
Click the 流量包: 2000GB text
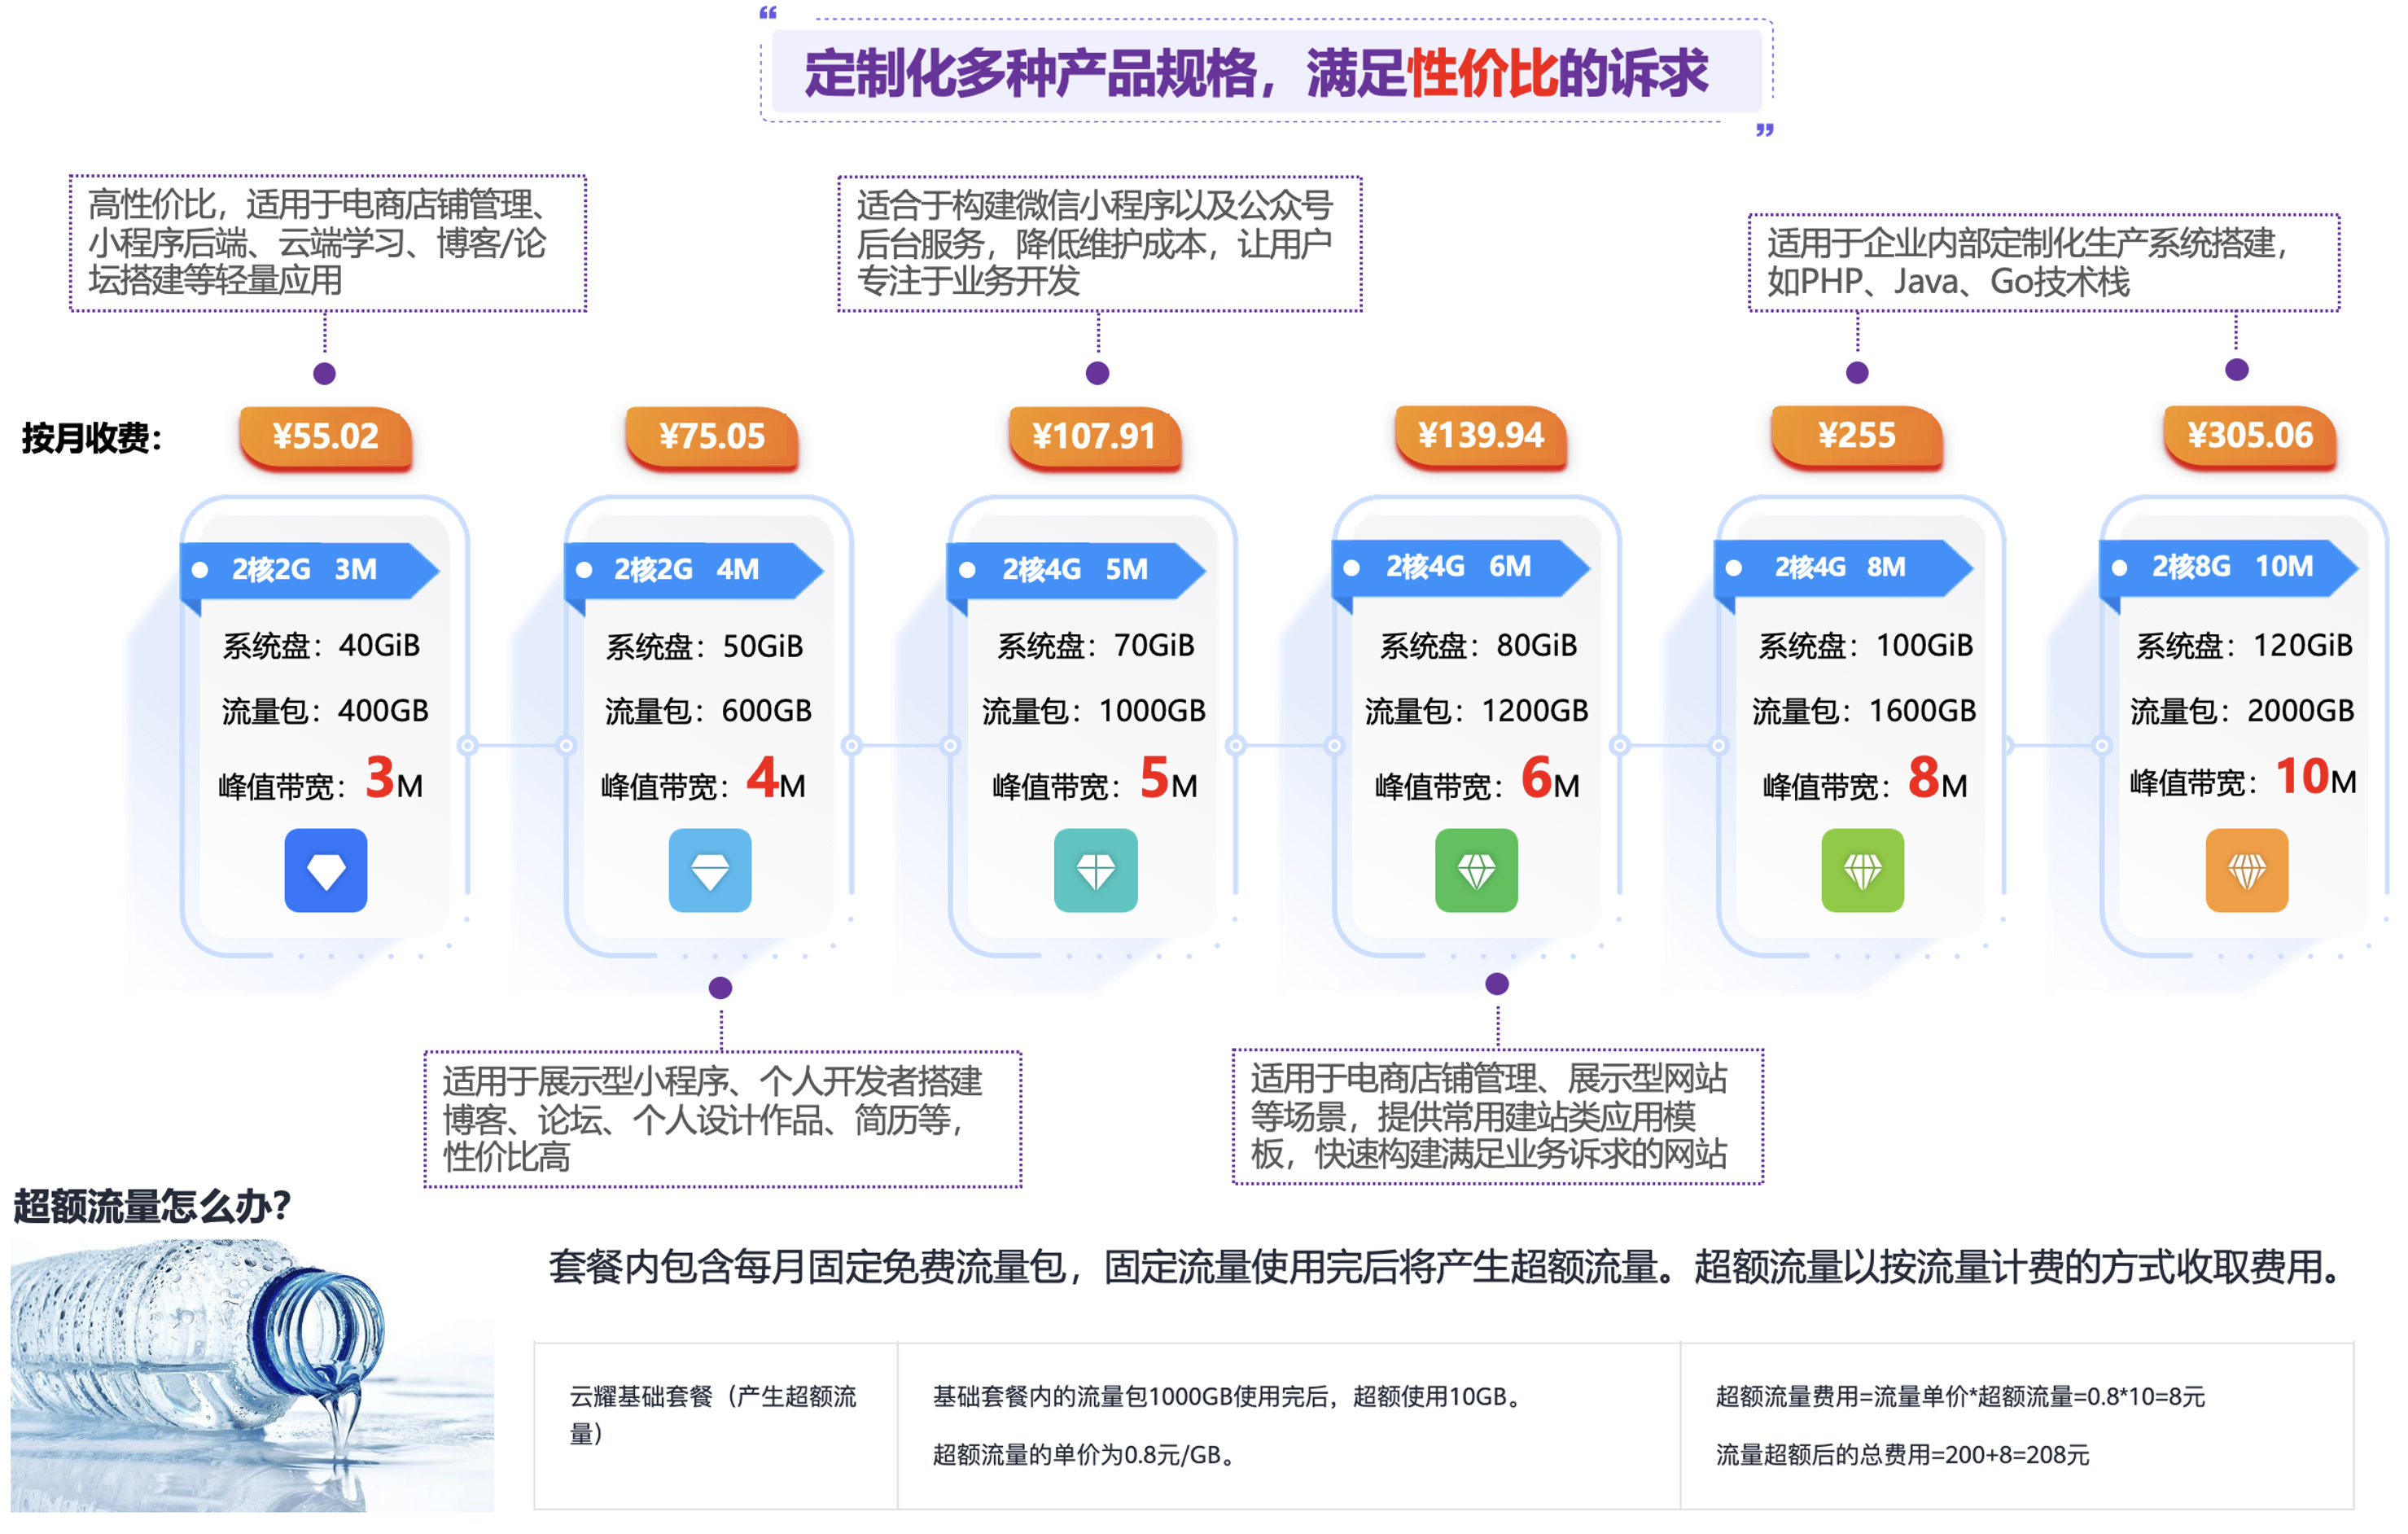(x=2242, y=711)
